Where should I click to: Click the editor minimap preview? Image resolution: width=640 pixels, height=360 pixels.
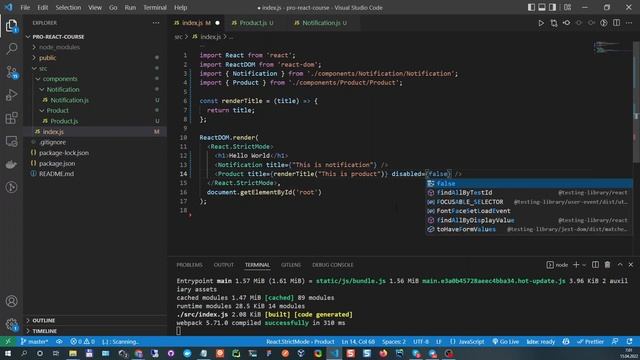click(611, 47)
